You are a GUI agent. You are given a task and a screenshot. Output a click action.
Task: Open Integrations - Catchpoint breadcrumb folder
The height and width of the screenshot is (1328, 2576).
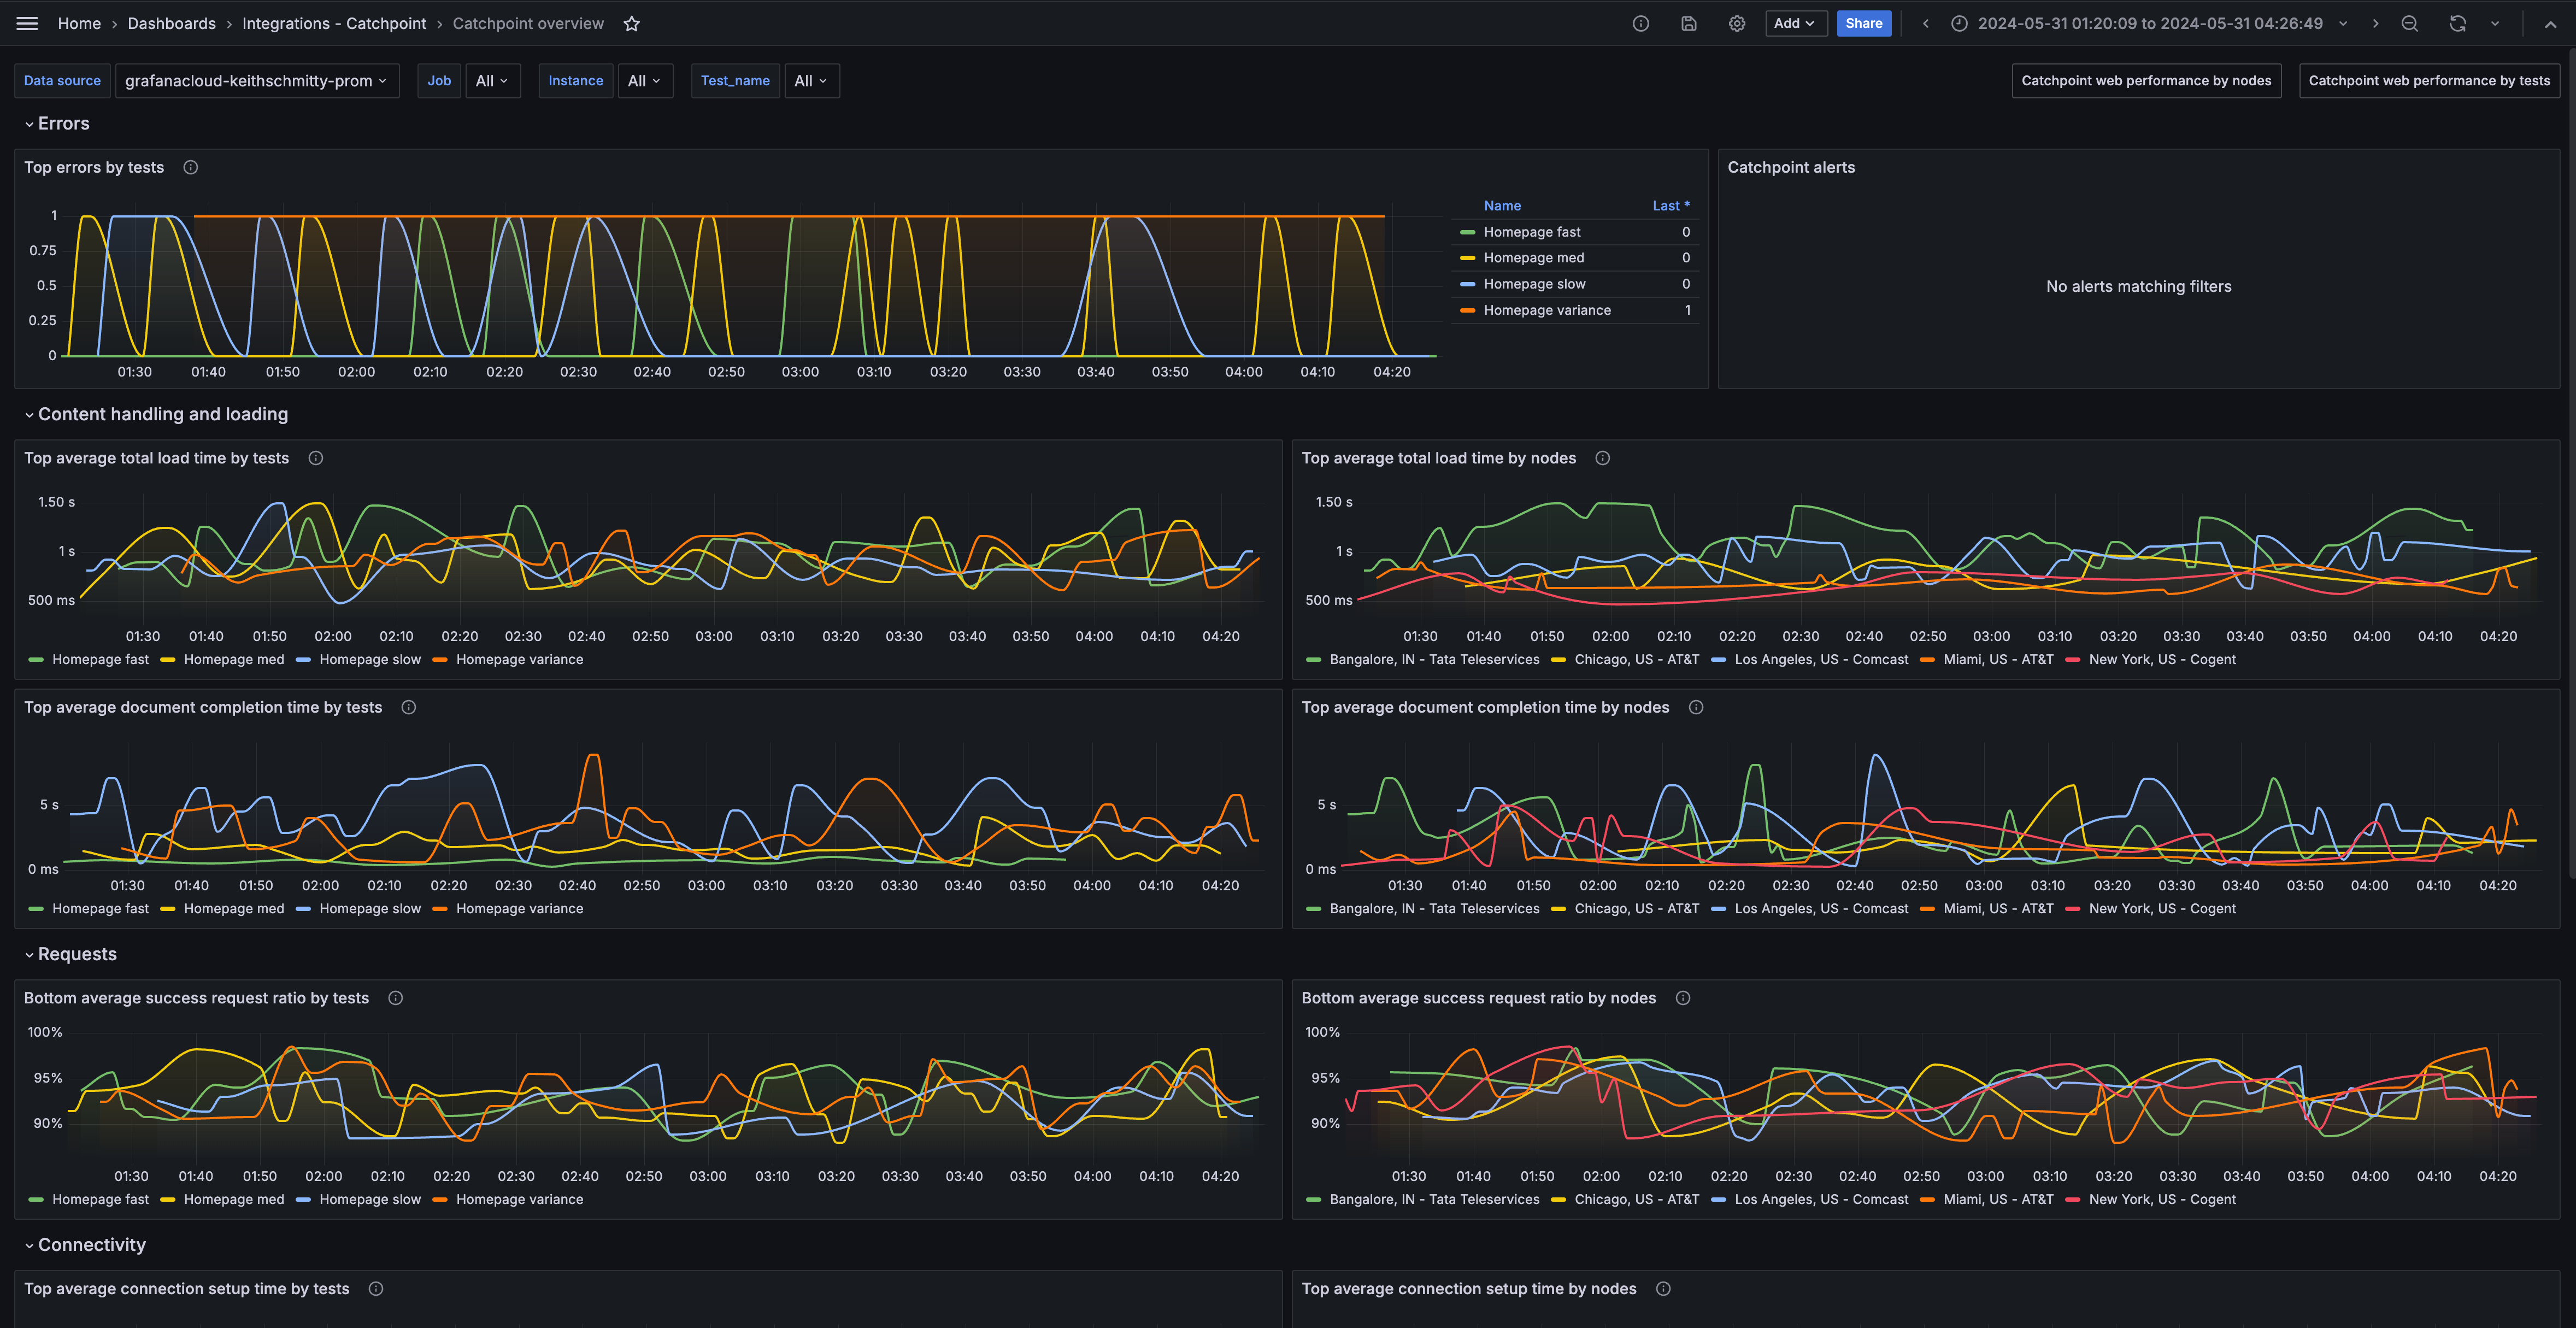pos(333,23)
